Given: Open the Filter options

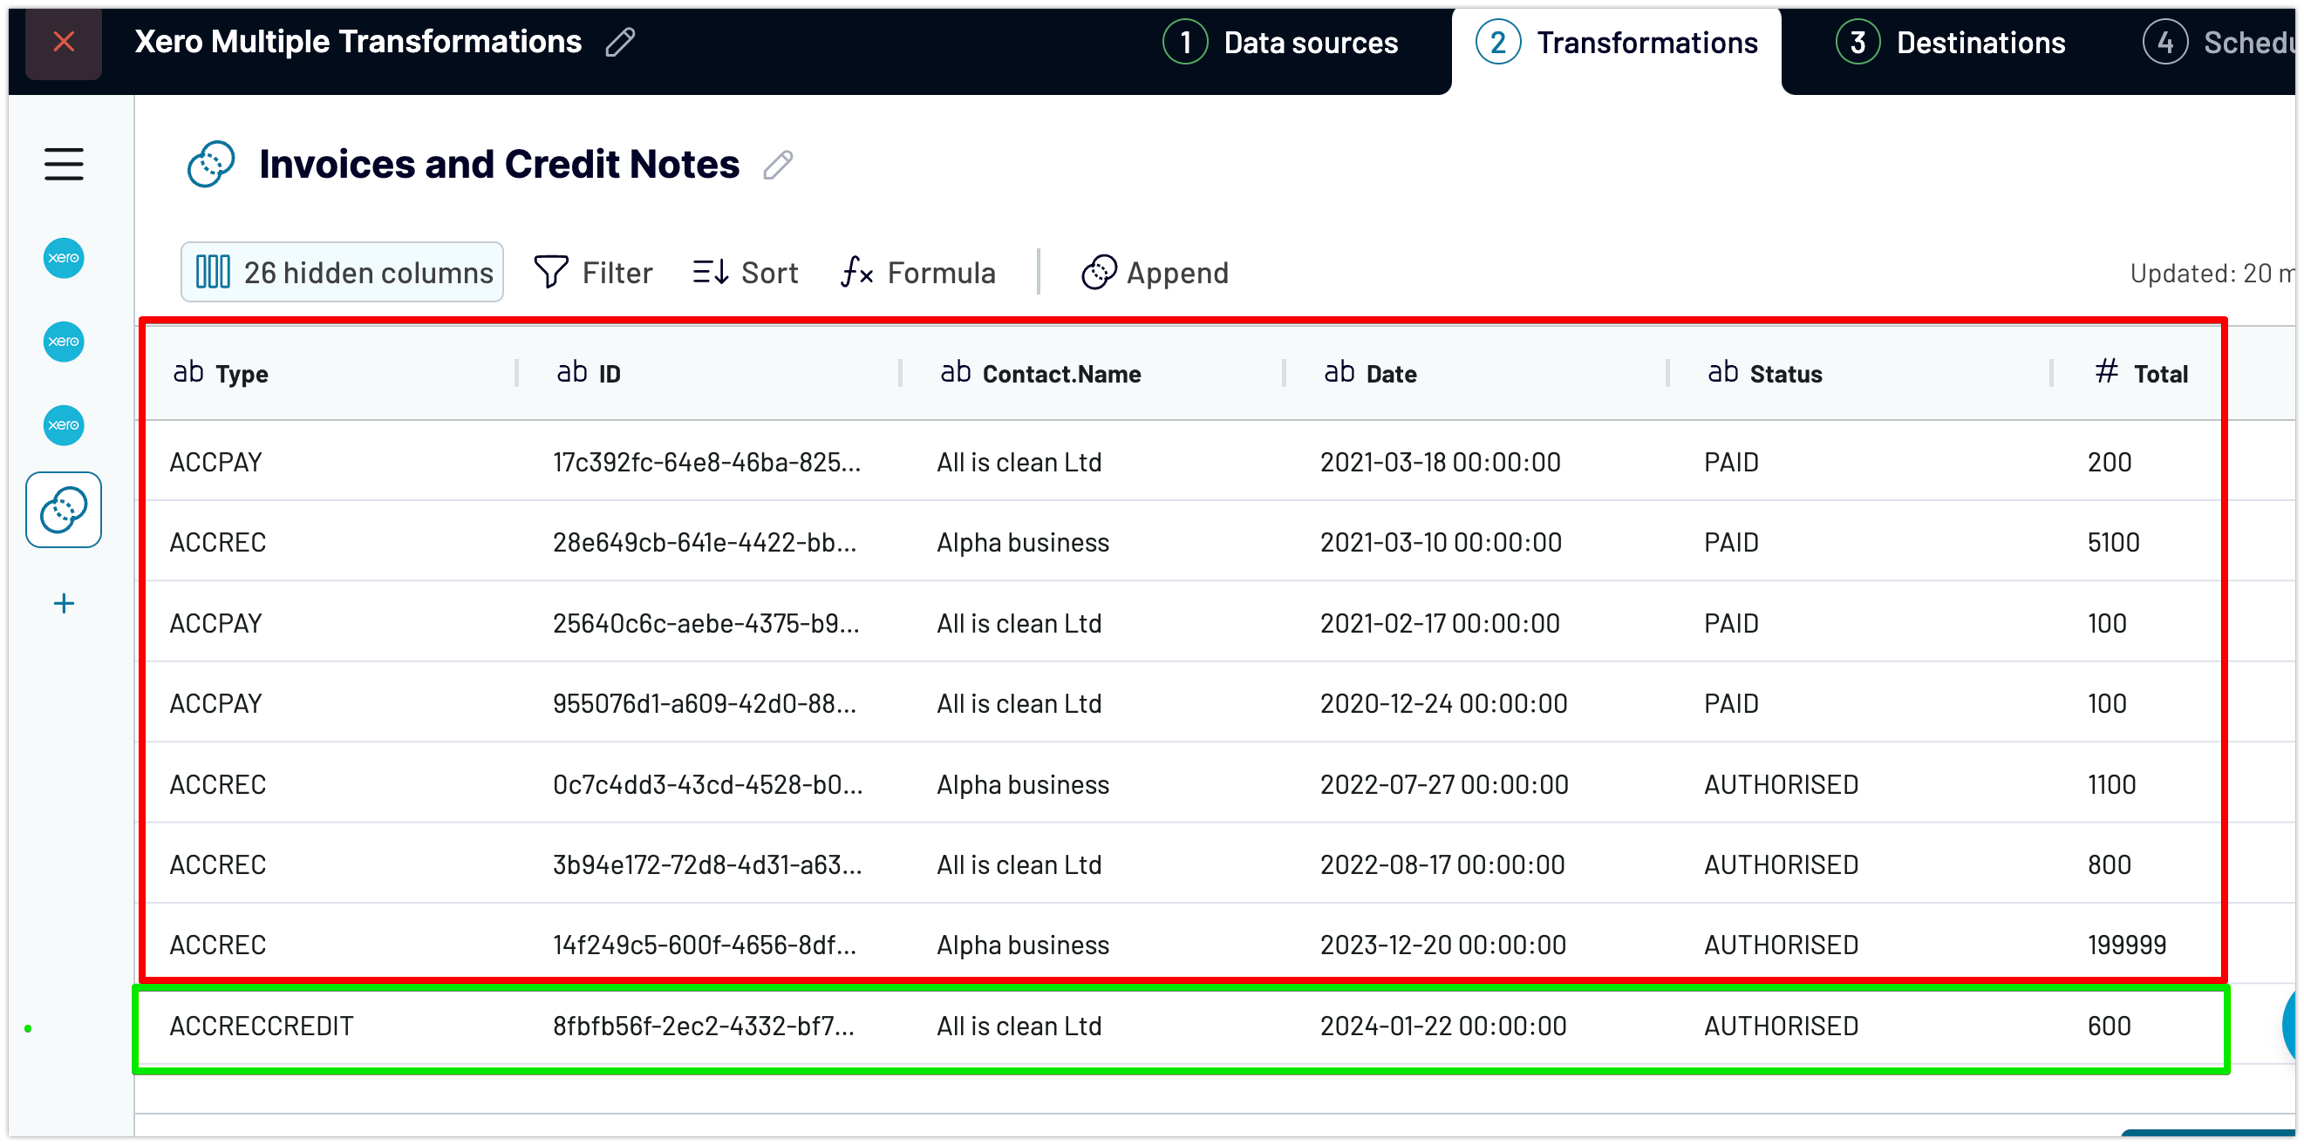Looking at the screenshot, I should click(593, 272).
